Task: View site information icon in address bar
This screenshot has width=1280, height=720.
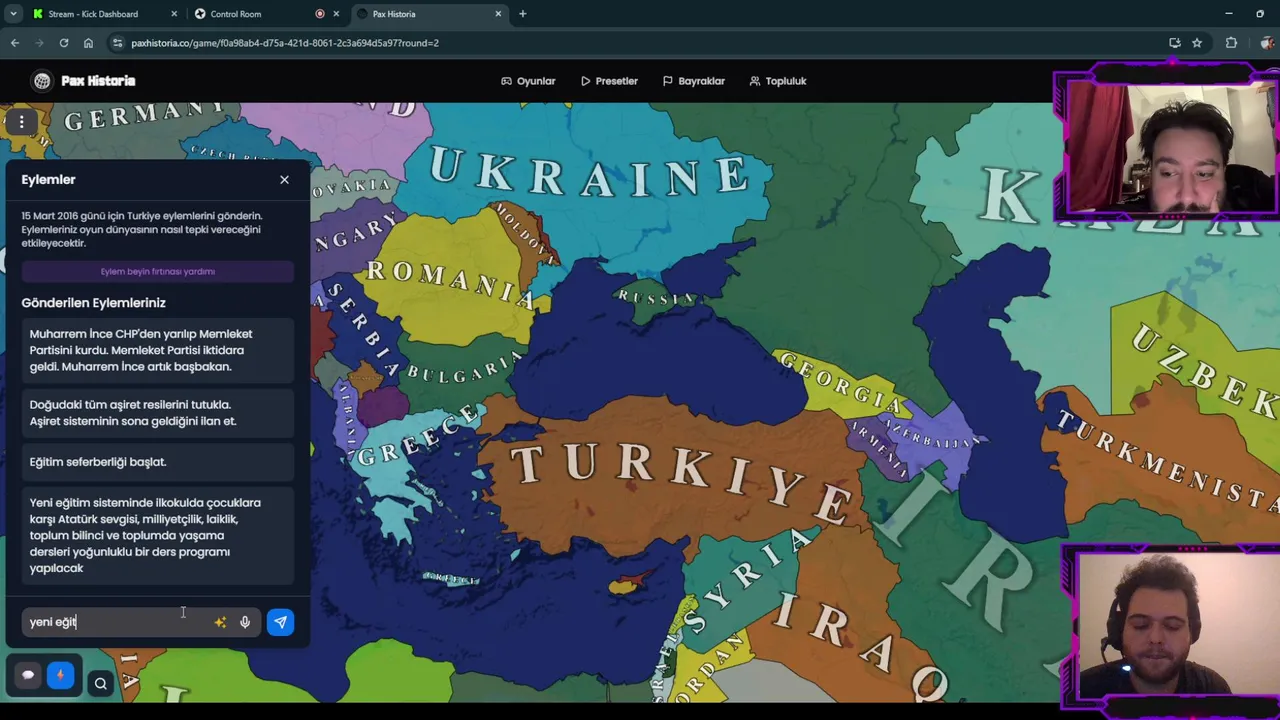Action: (118, 43)
